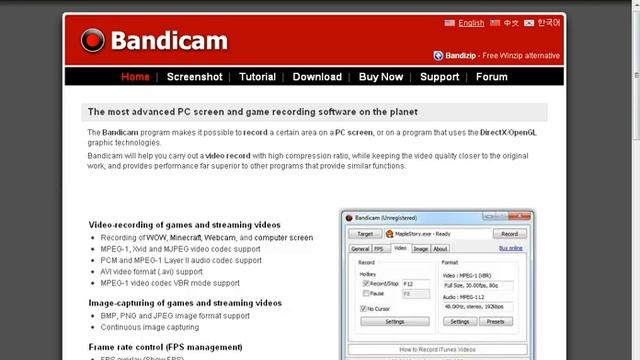Open the Support menu item
This screenshot has height=360, width=640.
440,77
